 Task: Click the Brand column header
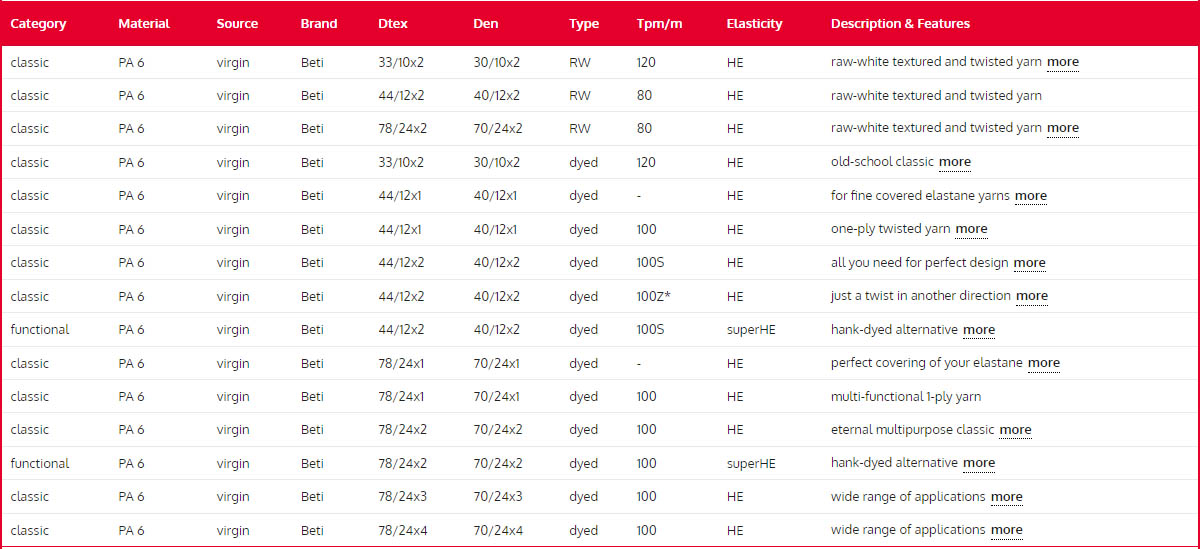click(319, 24)
